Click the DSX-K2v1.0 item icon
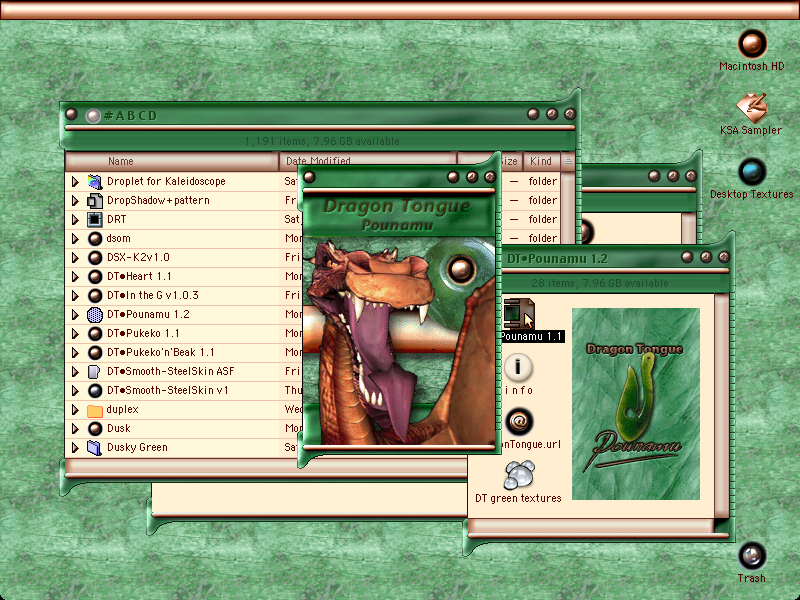This screenshot has height=600, width=800. pyautogui.click(x=95, y=258)
